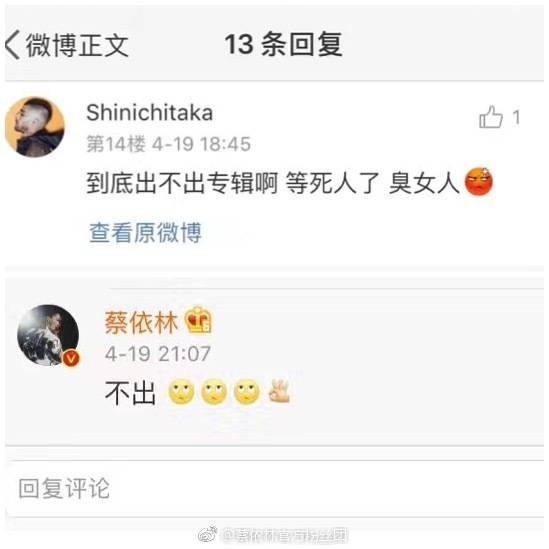Like Shinichitaka's comment with thumbs-up
Viewport: 549px width, 549px height.
click(491, 117)
